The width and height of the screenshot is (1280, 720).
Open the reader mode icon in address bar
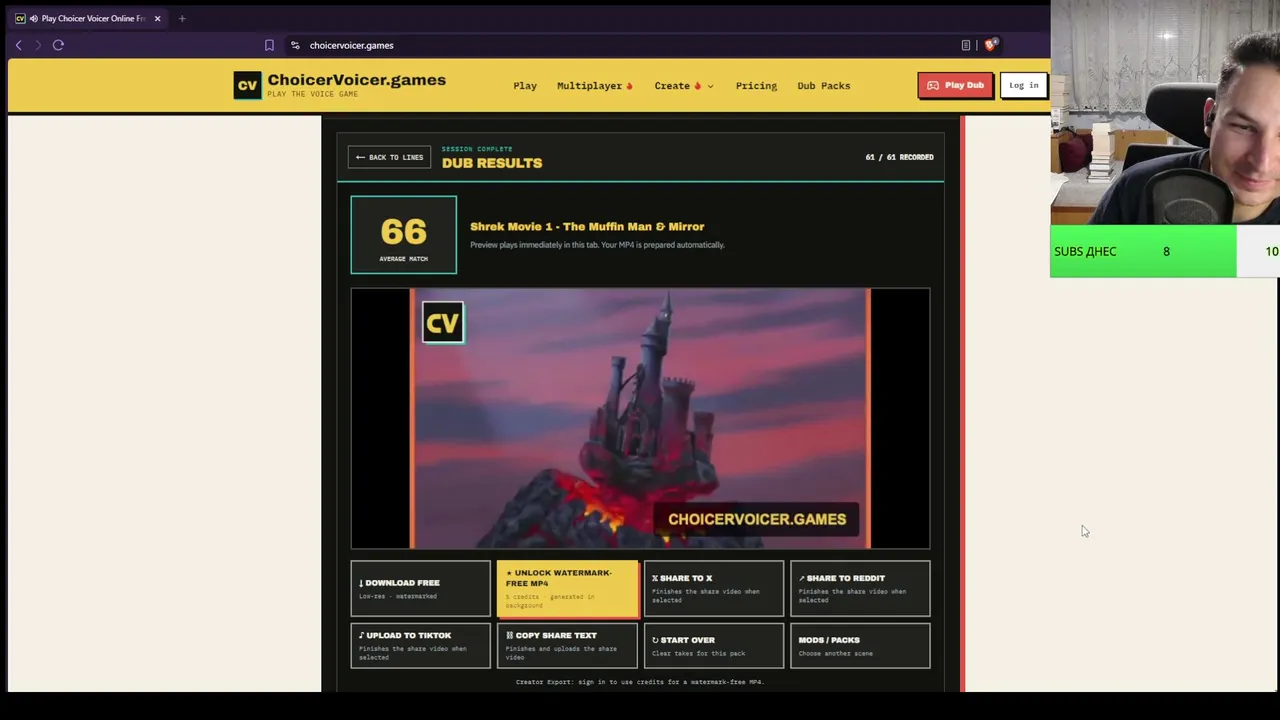click(x=966, y=45)
